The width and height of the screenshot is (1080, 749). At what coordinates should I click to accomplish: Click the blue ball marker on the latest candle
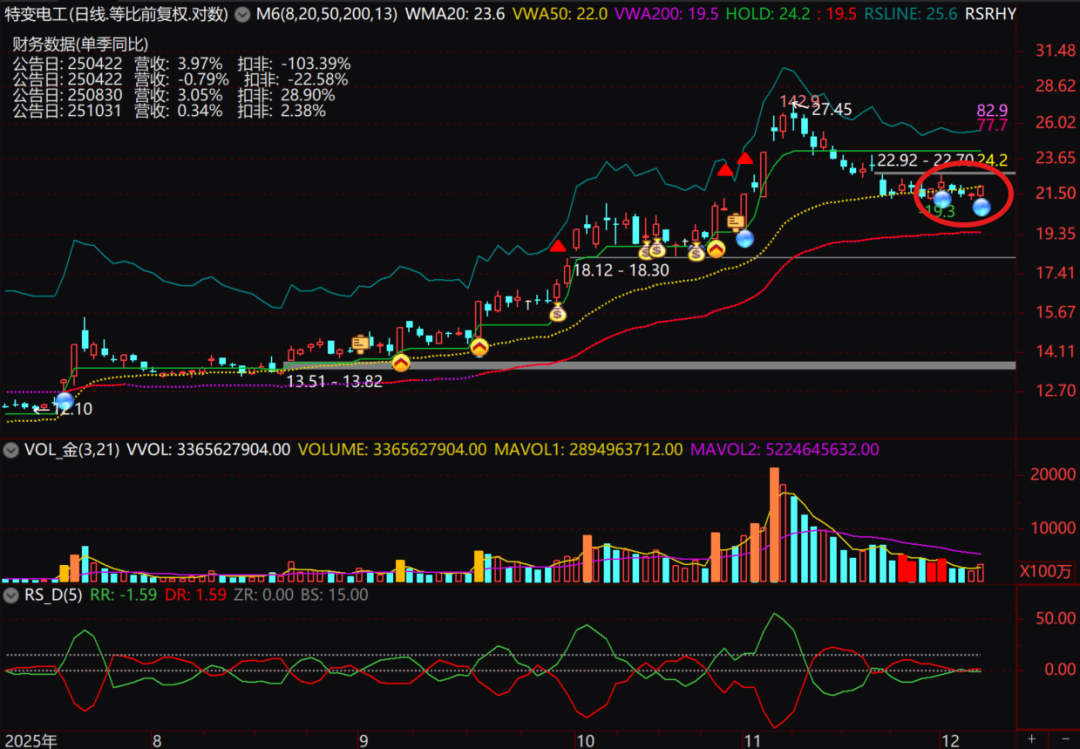[981, 207]
